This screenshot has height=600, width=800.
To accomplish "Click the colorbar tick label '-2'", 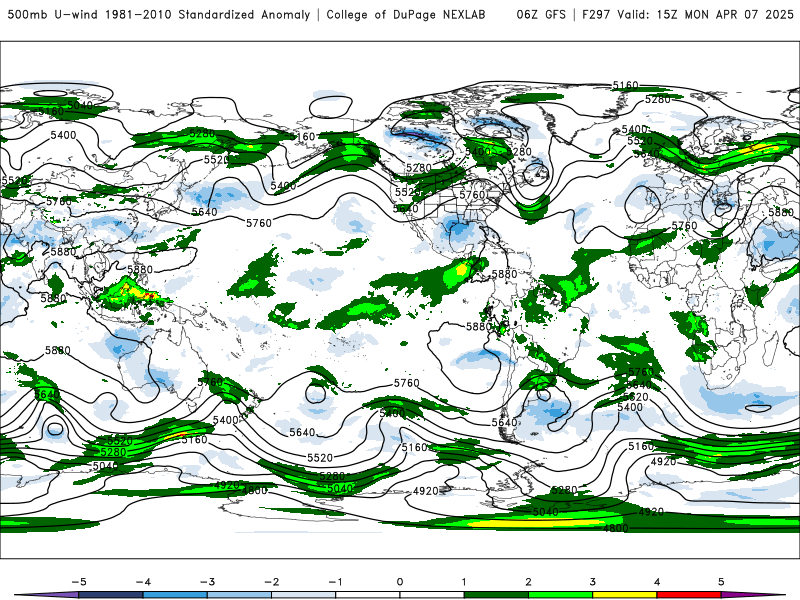I will pyautogui.click(x=271, y=582).
